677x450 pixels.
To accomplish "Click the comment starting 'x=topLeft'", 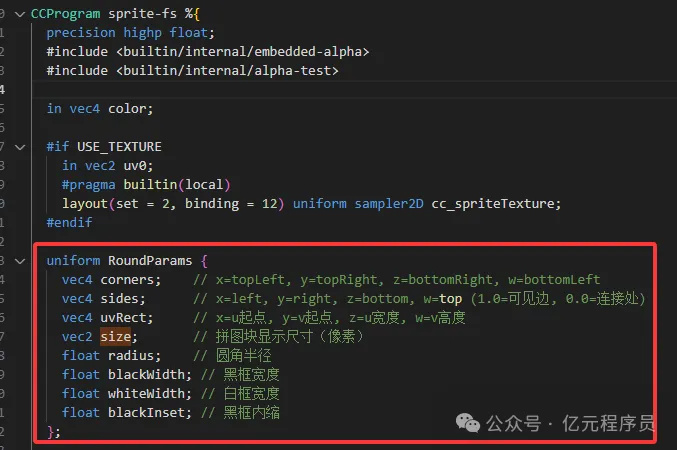I will [397, 280].
